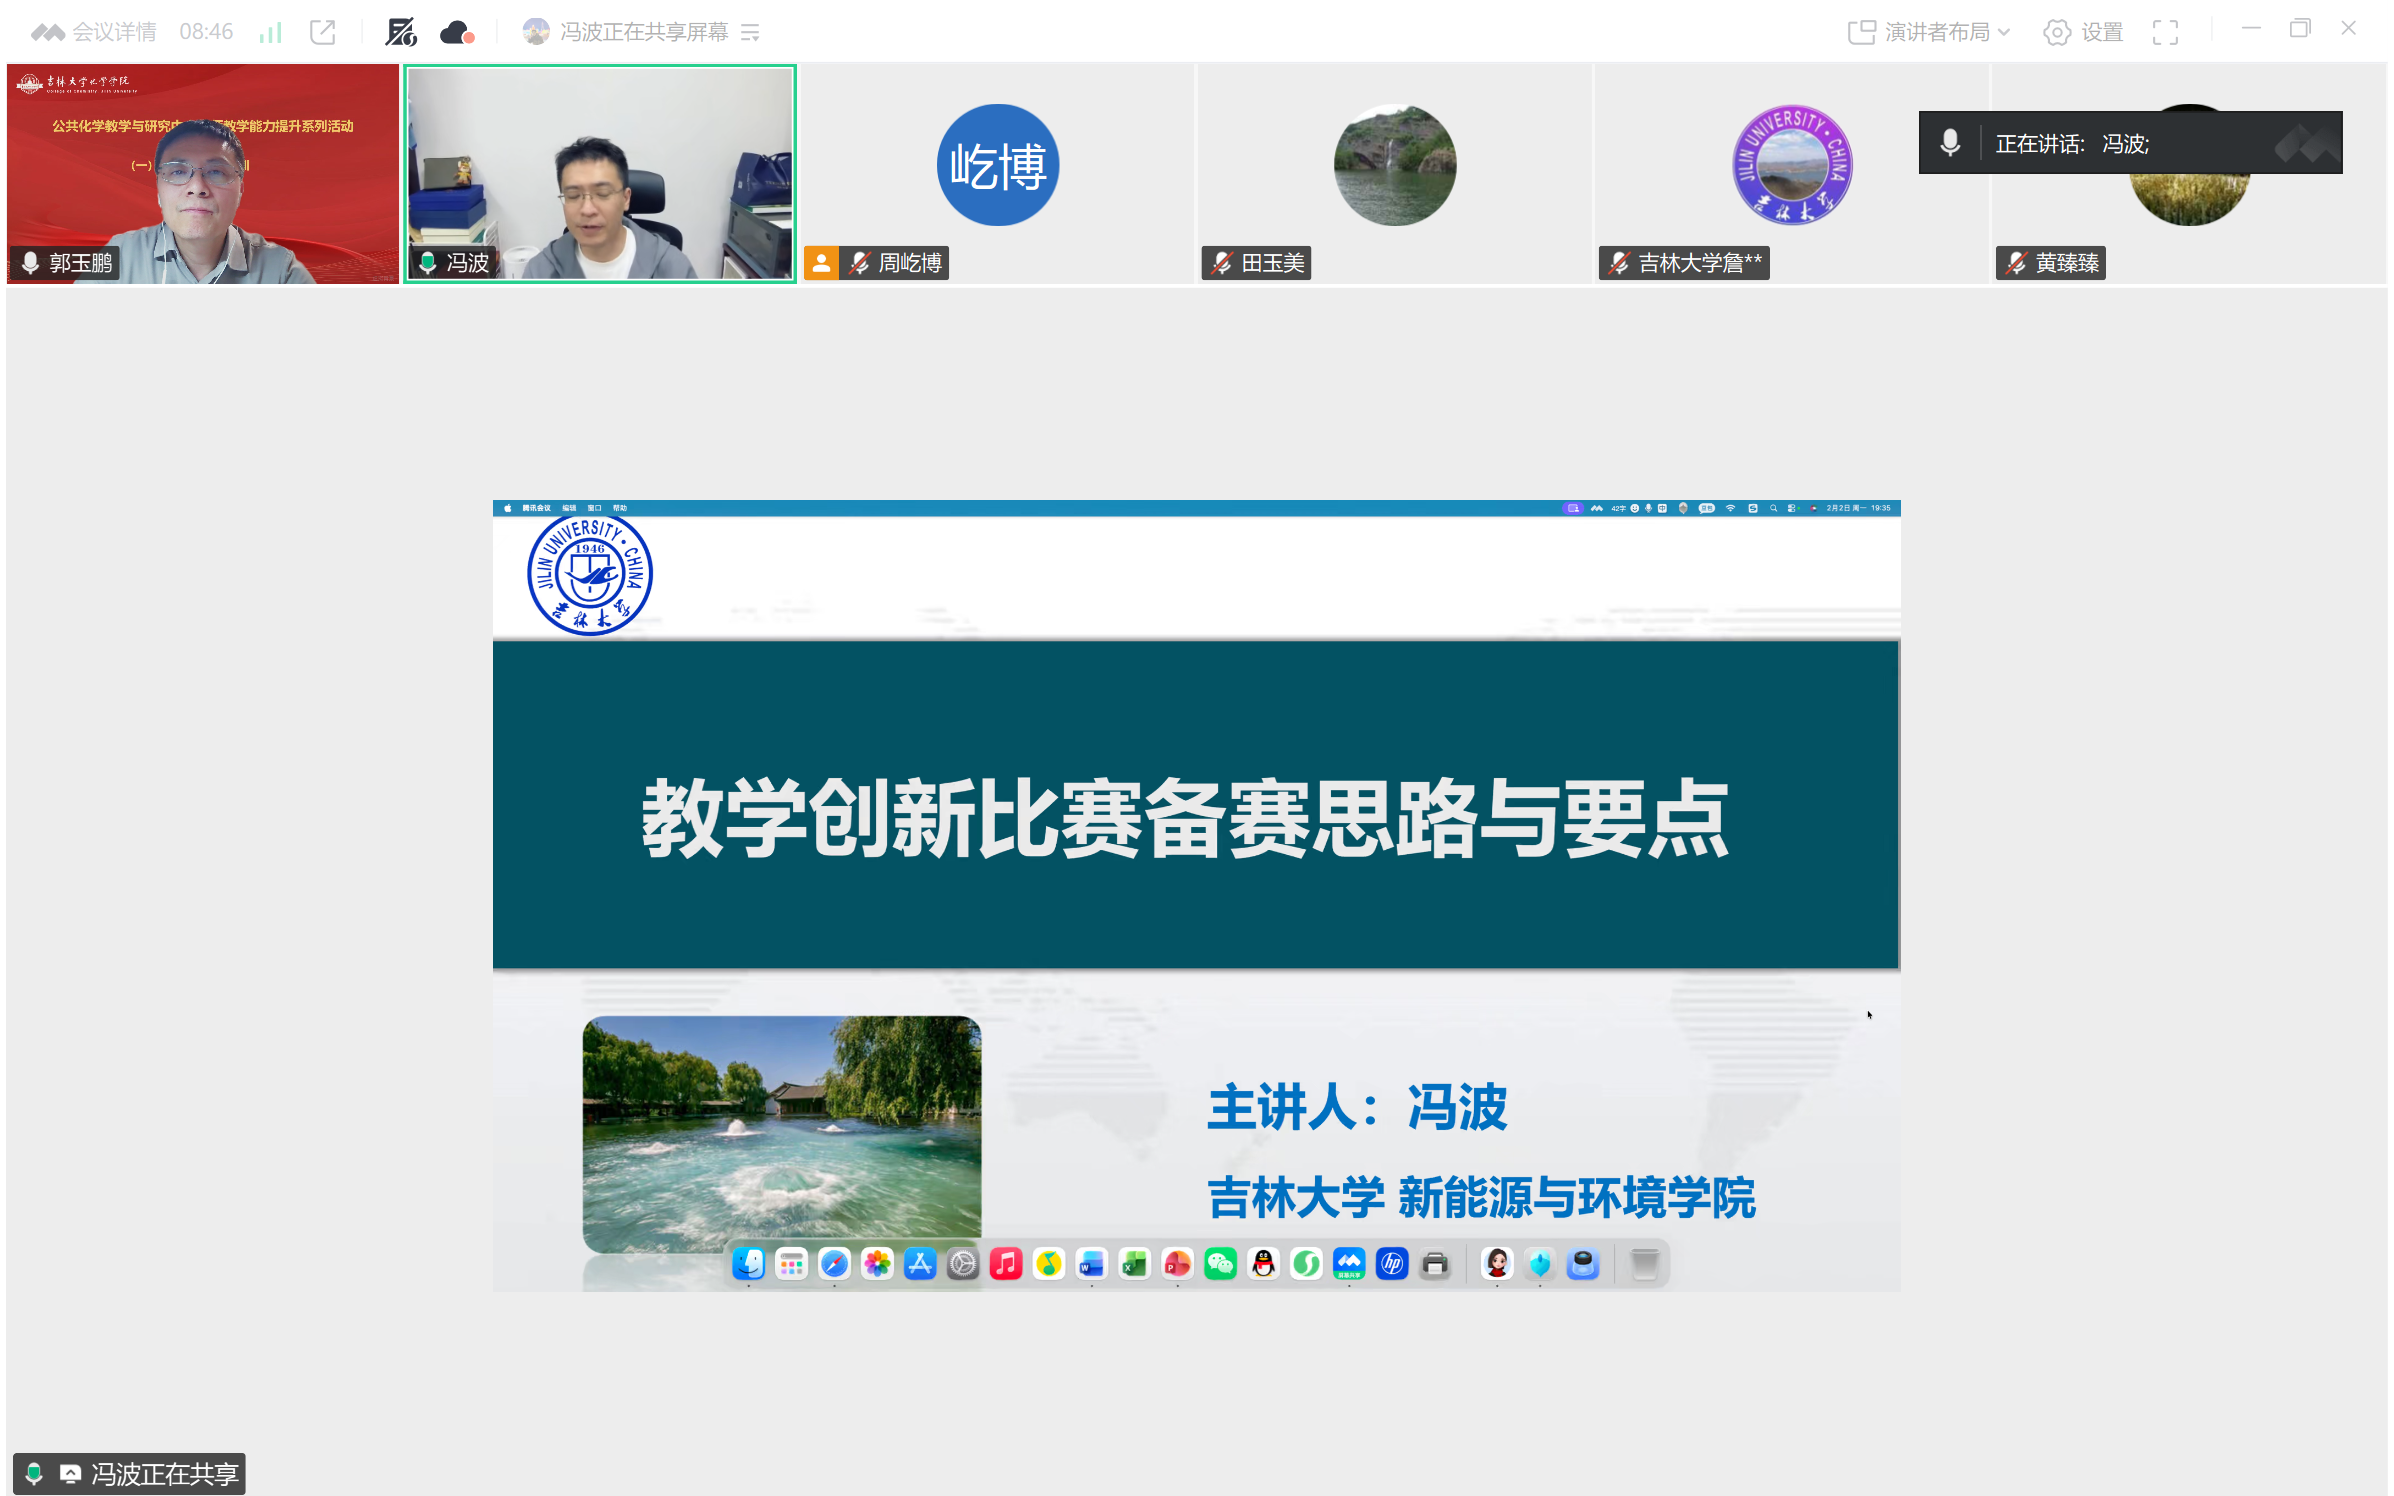Click the 屹博 blue circle avatar

997,165
